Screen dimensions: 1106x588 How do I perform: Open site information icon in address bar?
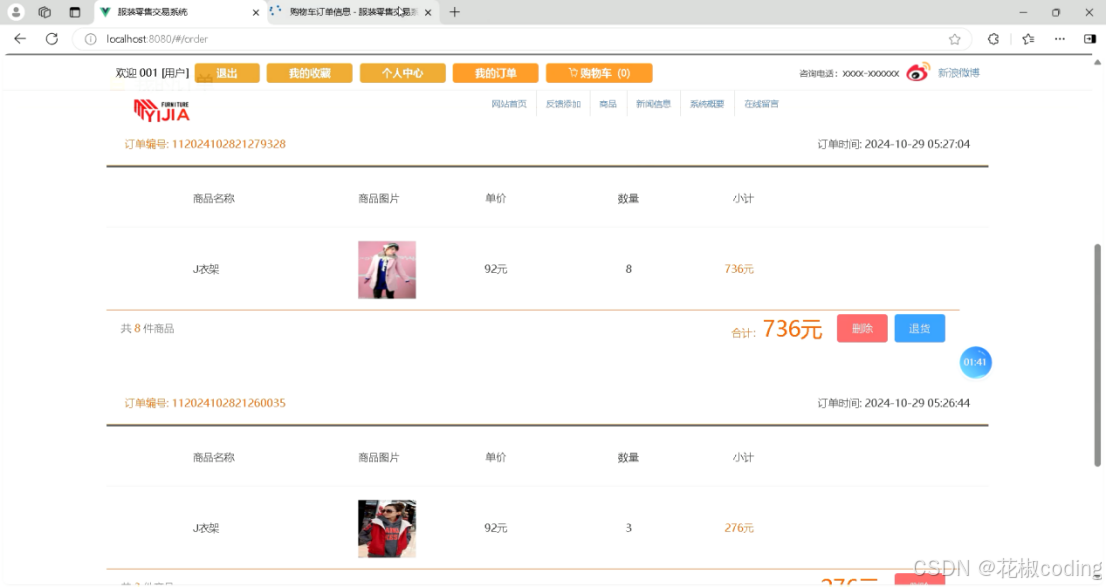pos(90,39)
